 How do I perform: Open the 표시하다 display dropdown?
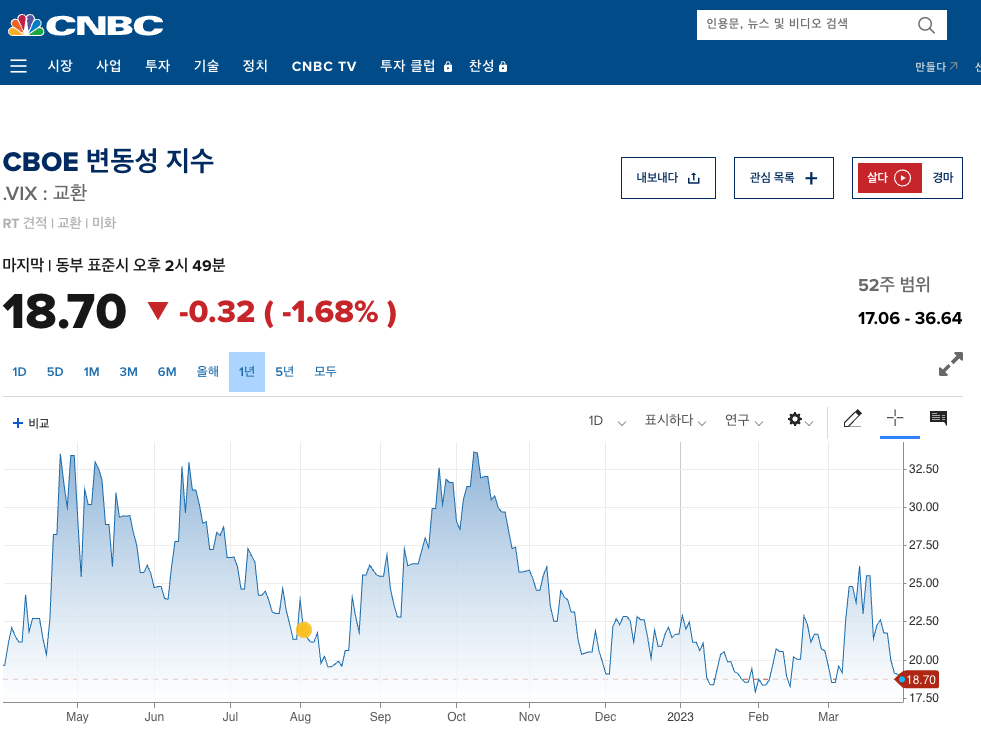tap(675, 421)
